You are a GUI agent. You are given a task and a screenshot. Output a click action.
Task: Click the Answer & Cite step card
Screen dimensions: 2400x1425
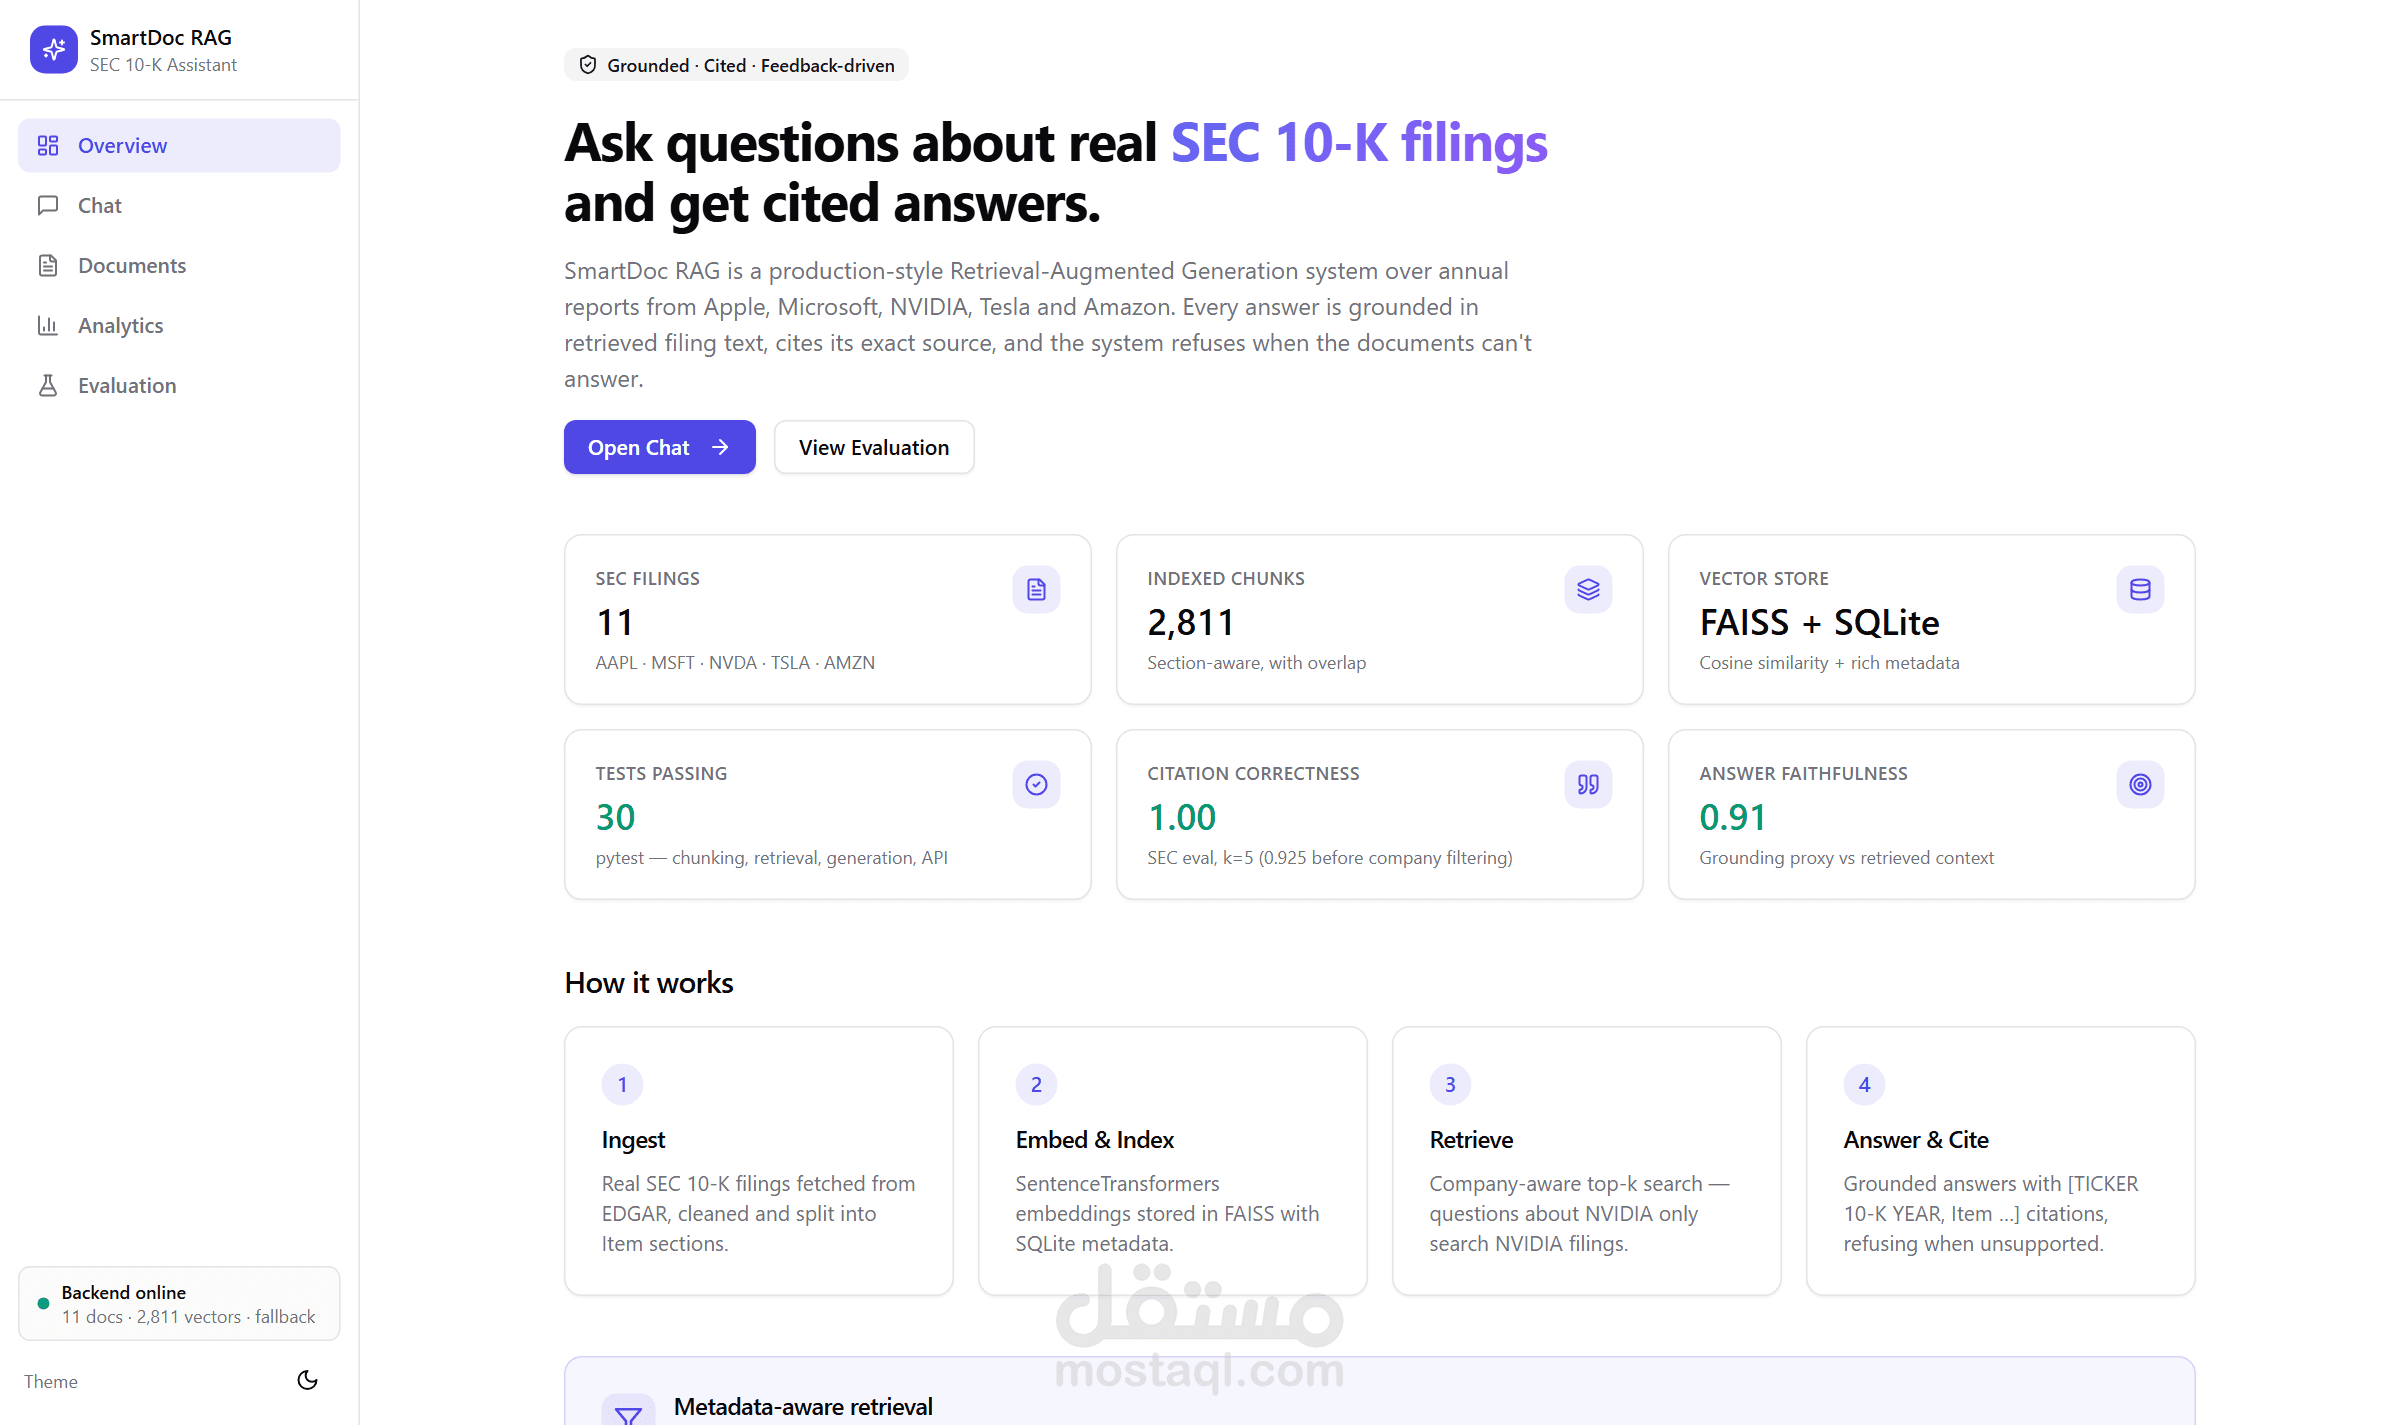(x=2000, y=1161)
